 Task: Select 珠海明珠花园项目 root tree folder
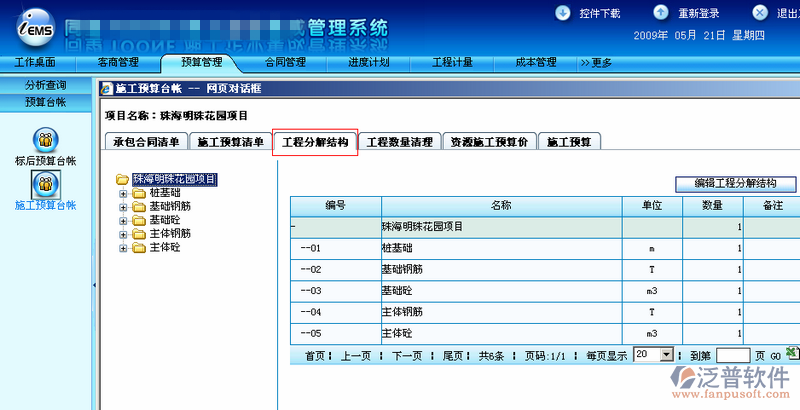point(174,179)
